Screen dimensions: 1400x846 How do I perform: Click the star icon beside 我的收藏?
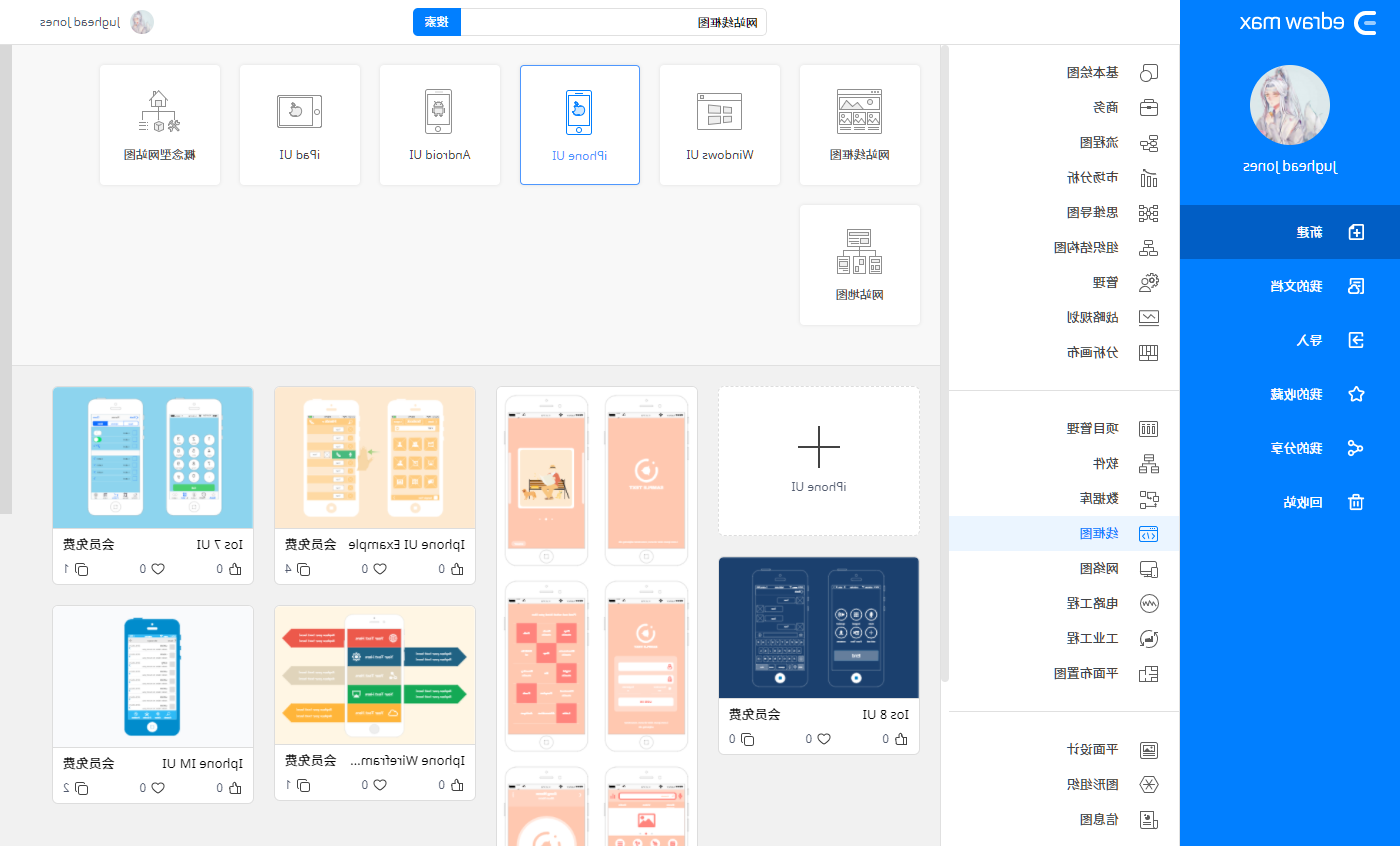pyautogui.click(x=1356, y=394)
